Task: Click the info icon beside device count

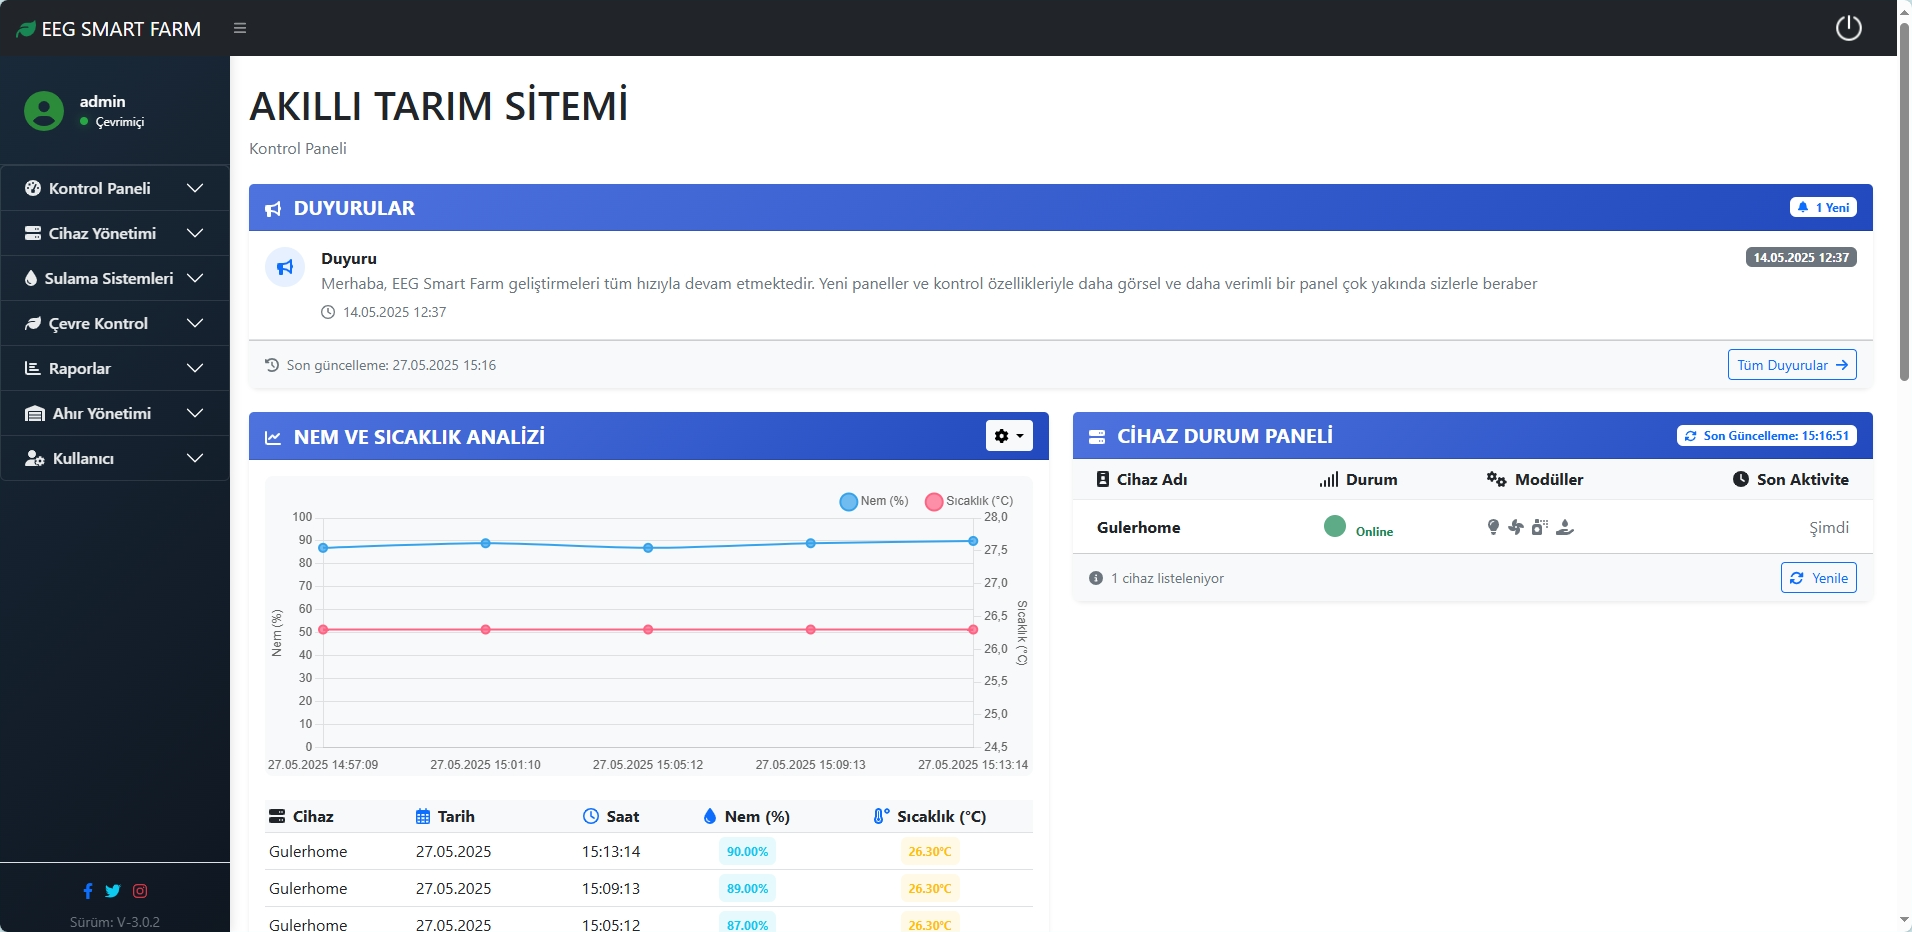Action: tap(1096, 578)
